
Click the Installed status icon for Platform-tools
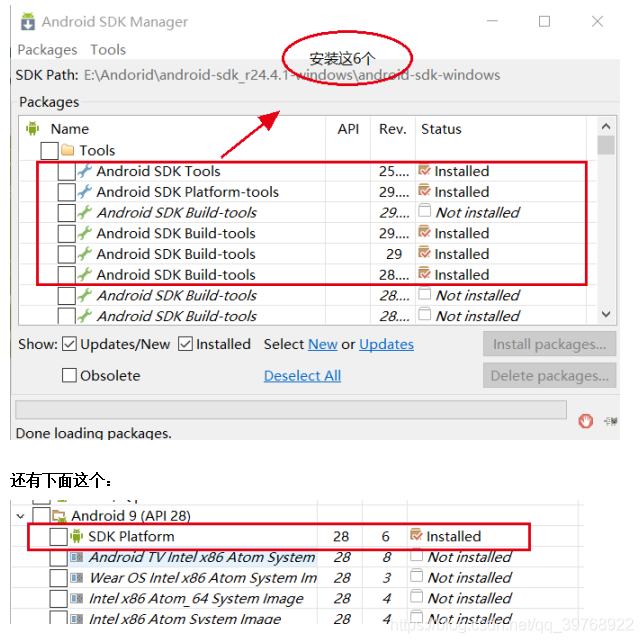(424, 191)
